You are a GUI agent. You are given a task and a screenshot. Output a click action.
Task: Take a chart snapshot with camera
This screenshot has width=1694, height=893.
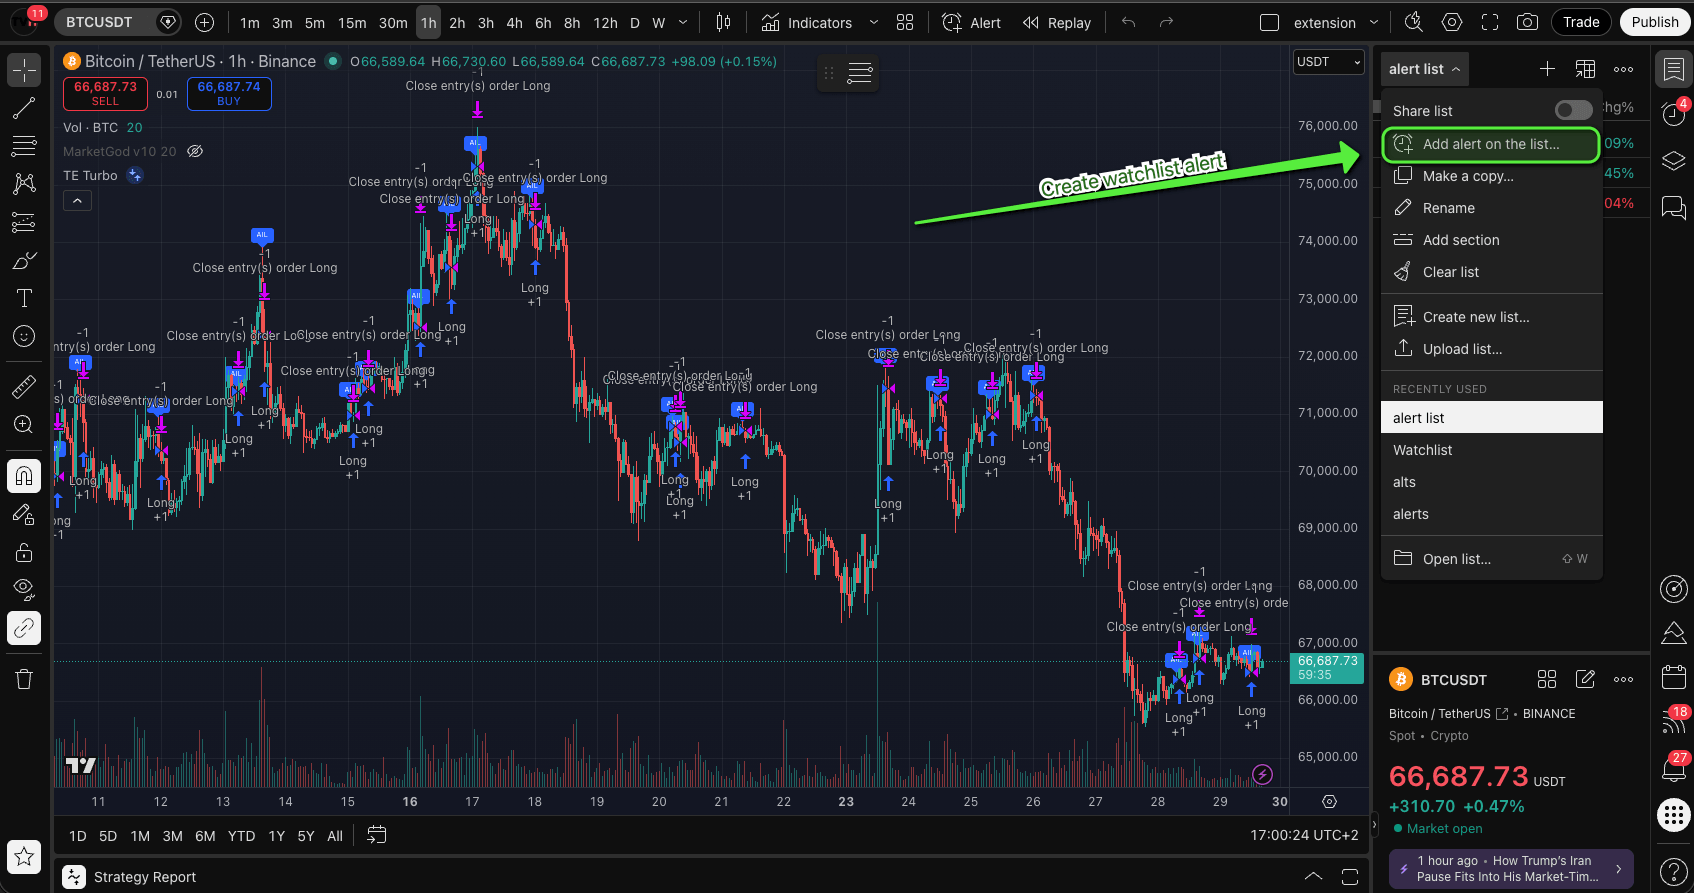coord(1528,22)
